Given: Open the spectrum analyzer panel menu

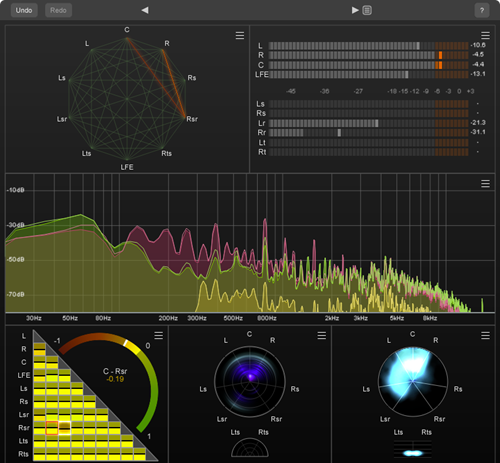Looking at the screenshot, I should [485, 183].
